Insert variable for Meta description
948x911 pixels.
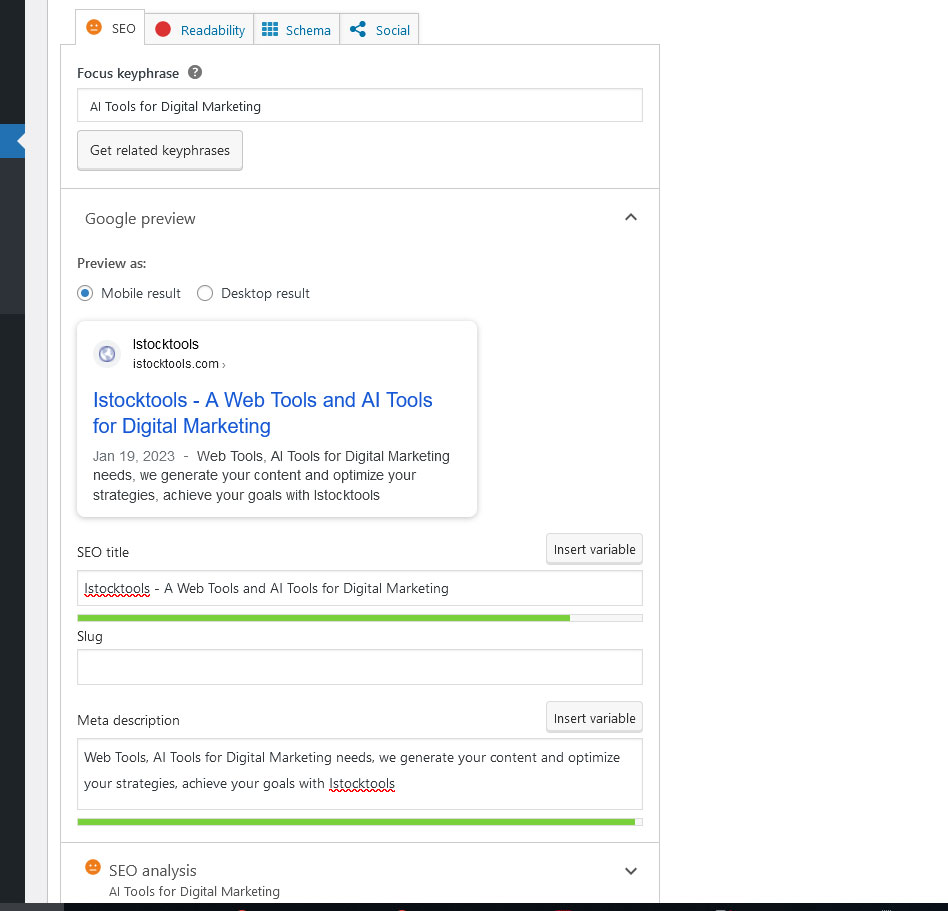click(594, 718)
